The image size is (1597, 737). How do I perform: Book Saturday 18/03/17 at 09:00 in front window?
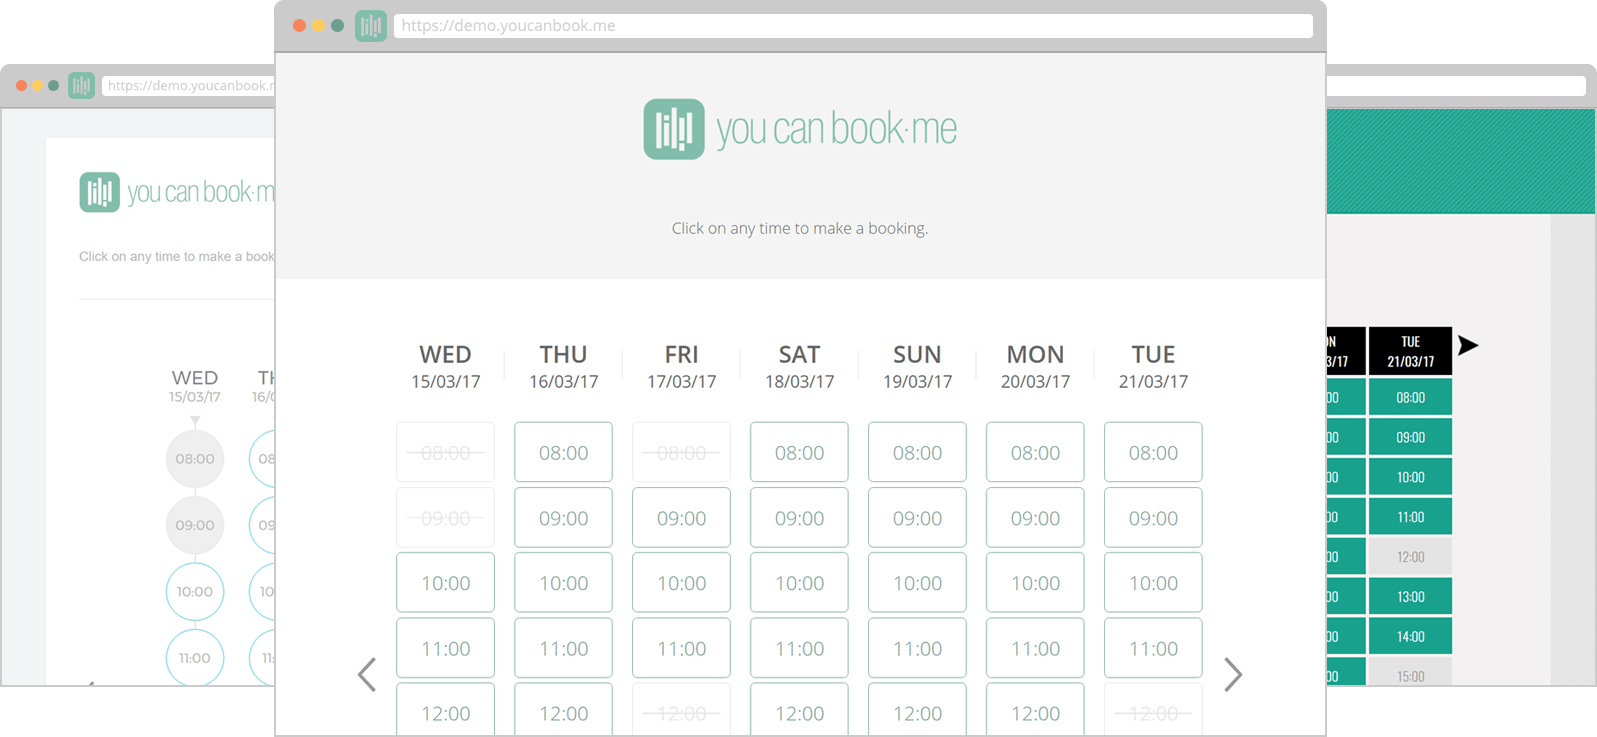pyautogui.click(x=800, y=518)
